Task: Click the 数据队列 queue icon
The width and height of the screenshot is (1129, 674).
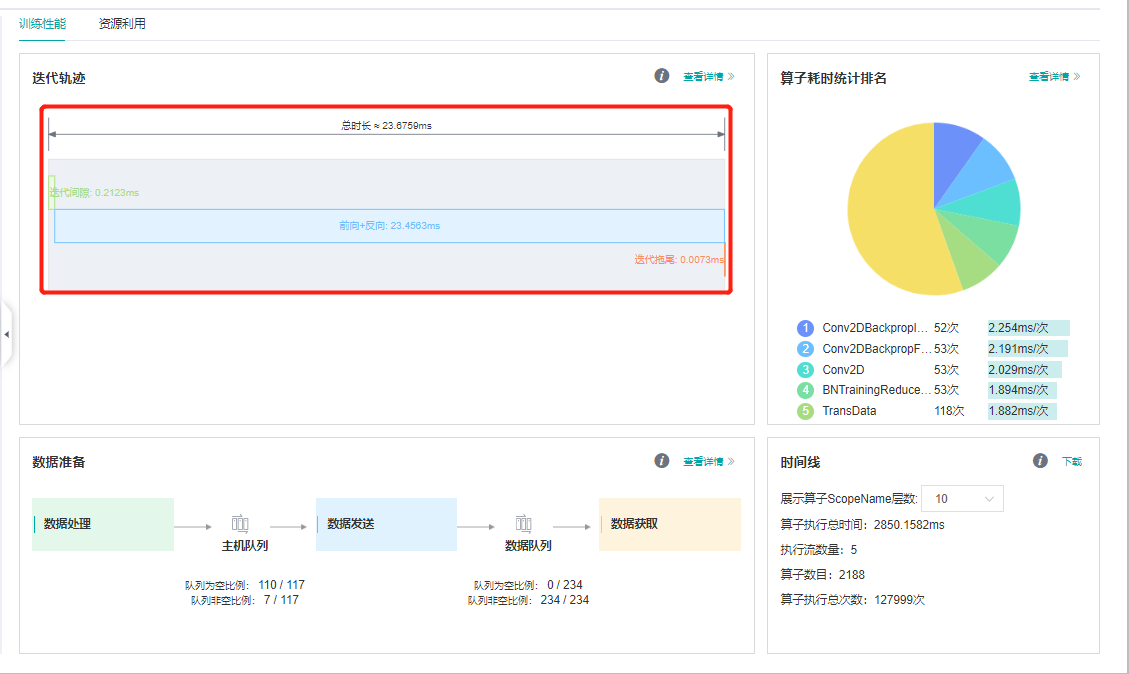Action: point(523,523)
